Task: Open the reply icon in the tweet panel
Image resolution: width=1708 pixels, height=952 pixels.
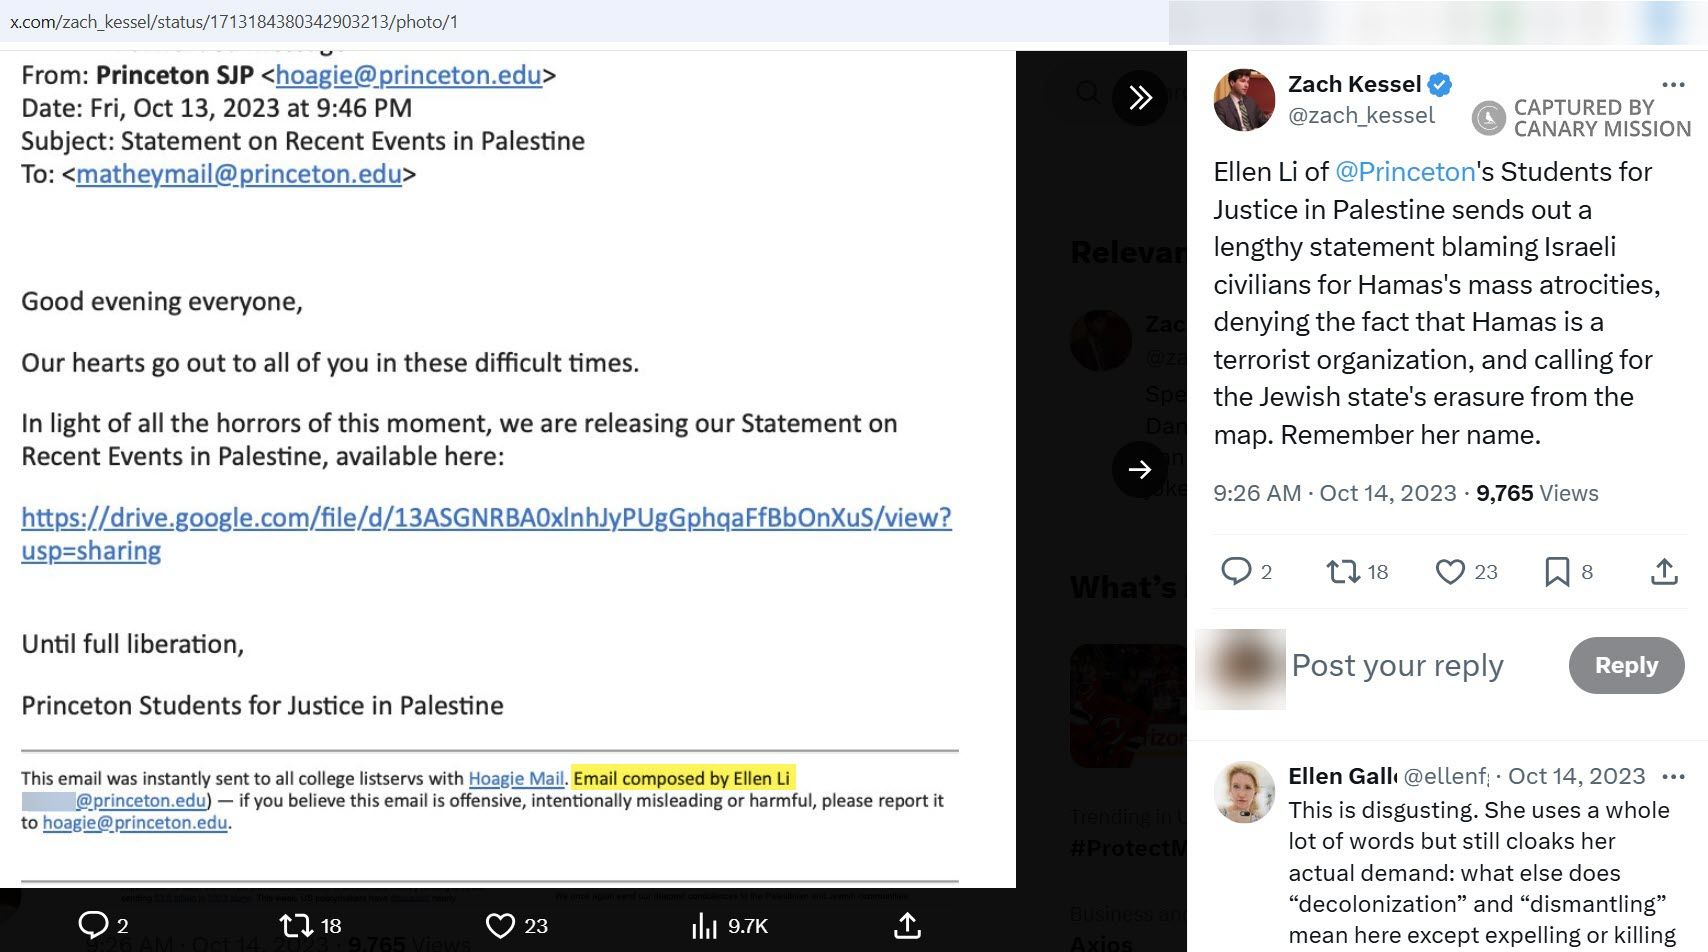Action: (x=1236, y=571)
